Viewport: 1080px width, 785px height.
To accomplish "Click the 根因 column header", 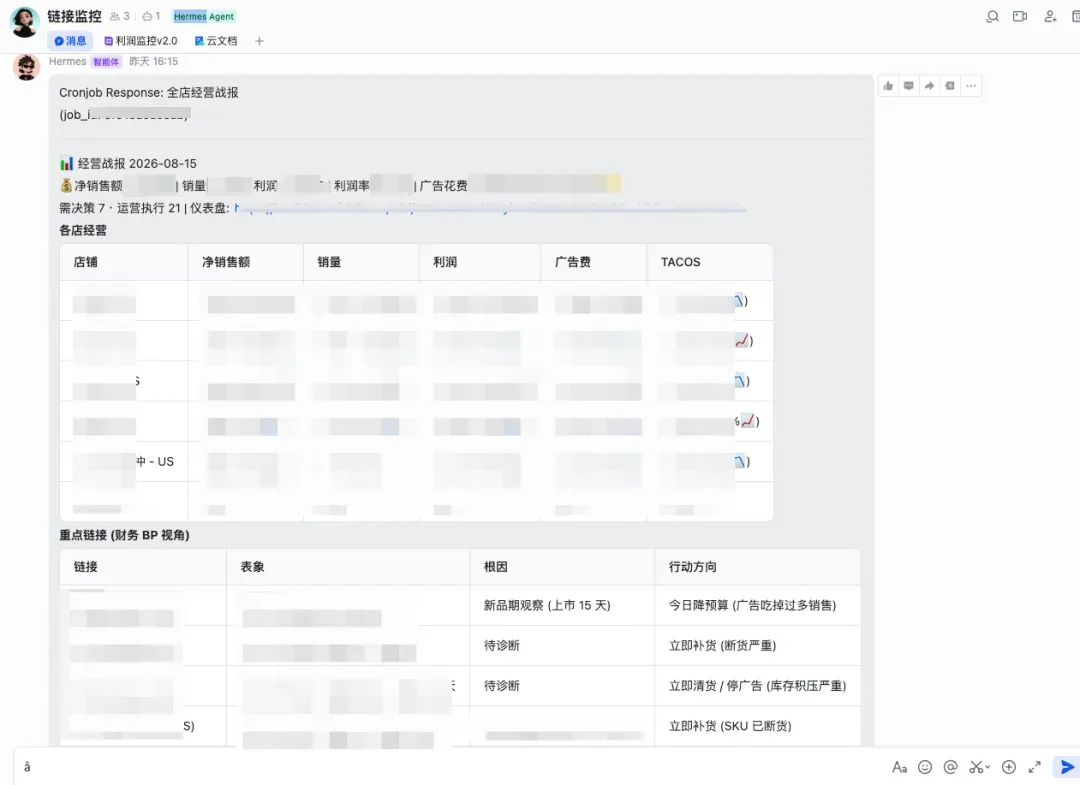I will click(496, 567).
